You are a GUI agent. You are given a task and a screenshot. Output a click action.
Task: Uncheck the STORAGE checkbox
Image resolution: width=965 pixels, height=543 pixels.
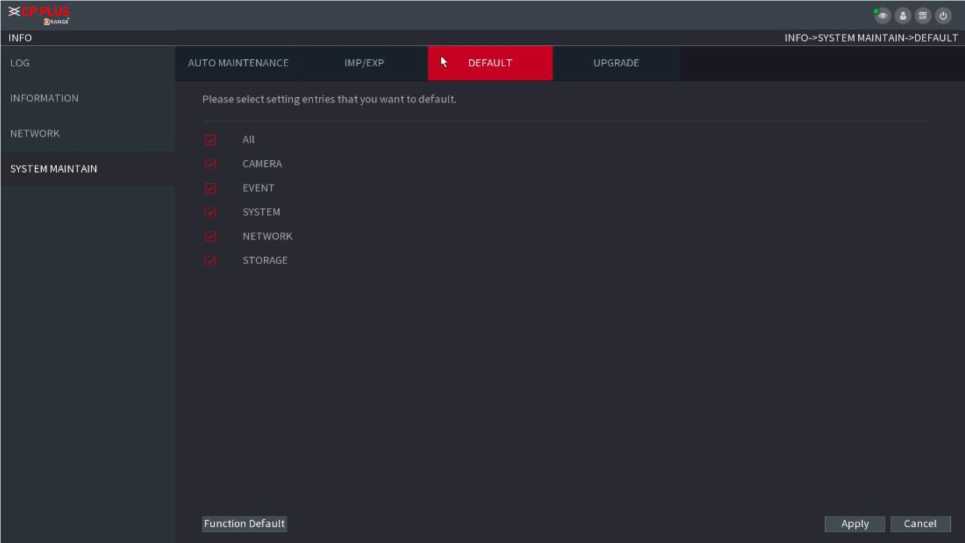(x=210, y=261)
